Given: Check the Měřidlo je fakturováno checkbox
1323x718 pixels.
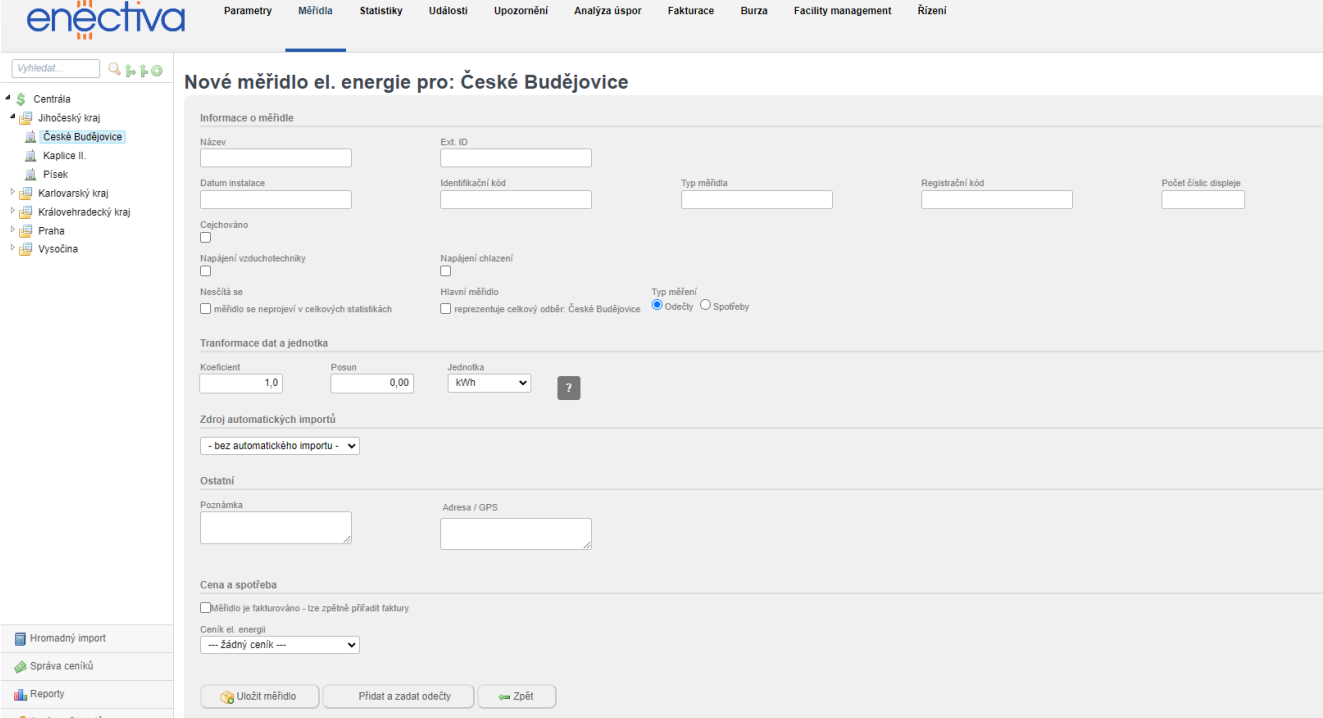Looking at the screenshot, I should [206, 607].
